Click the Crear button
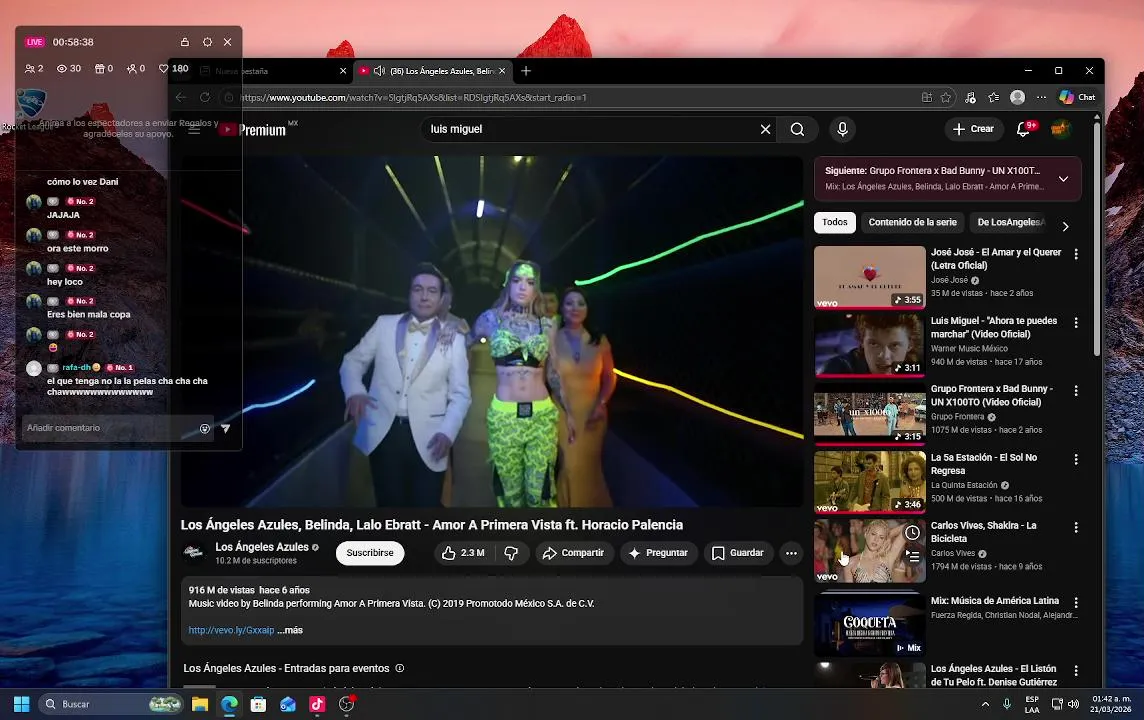 coord(973,129)
